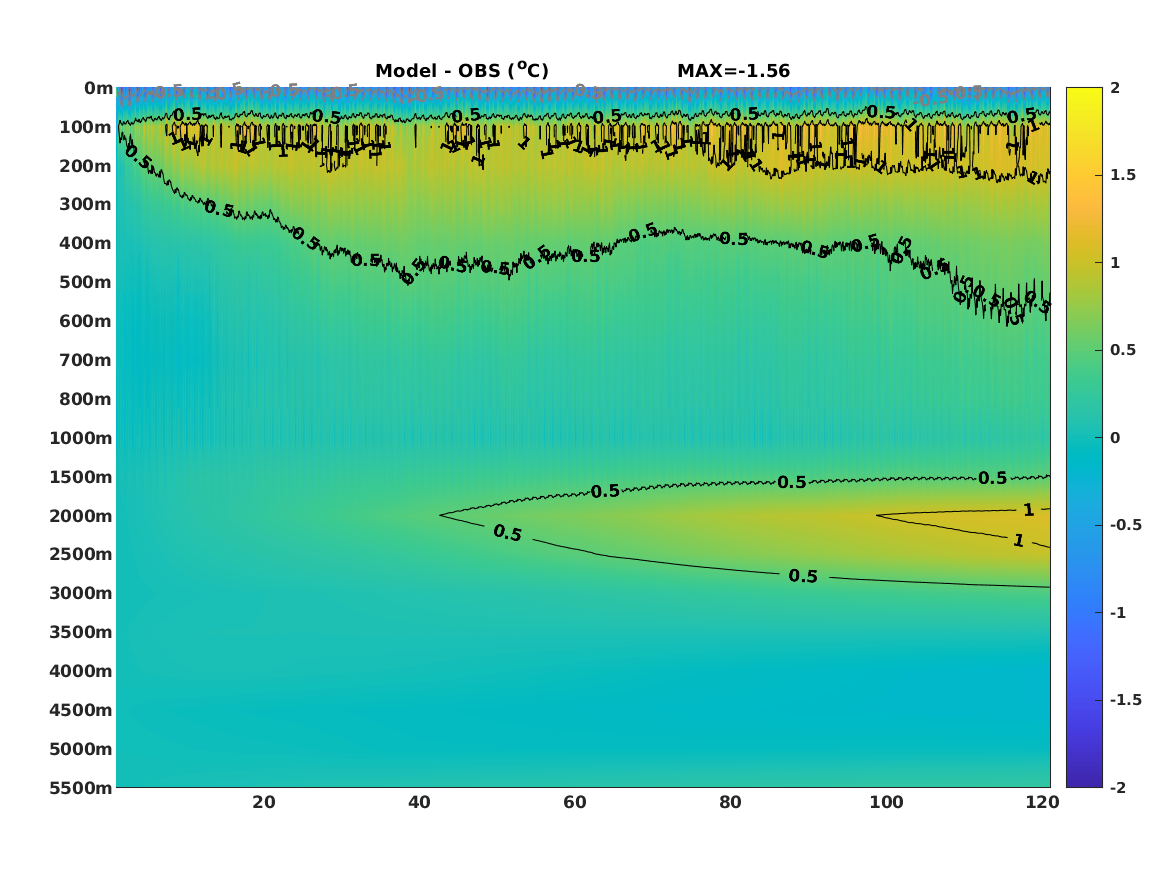1167x875 pixels.
Task: Click the "2500m" depth axis label
Action: tap(81, 554)
